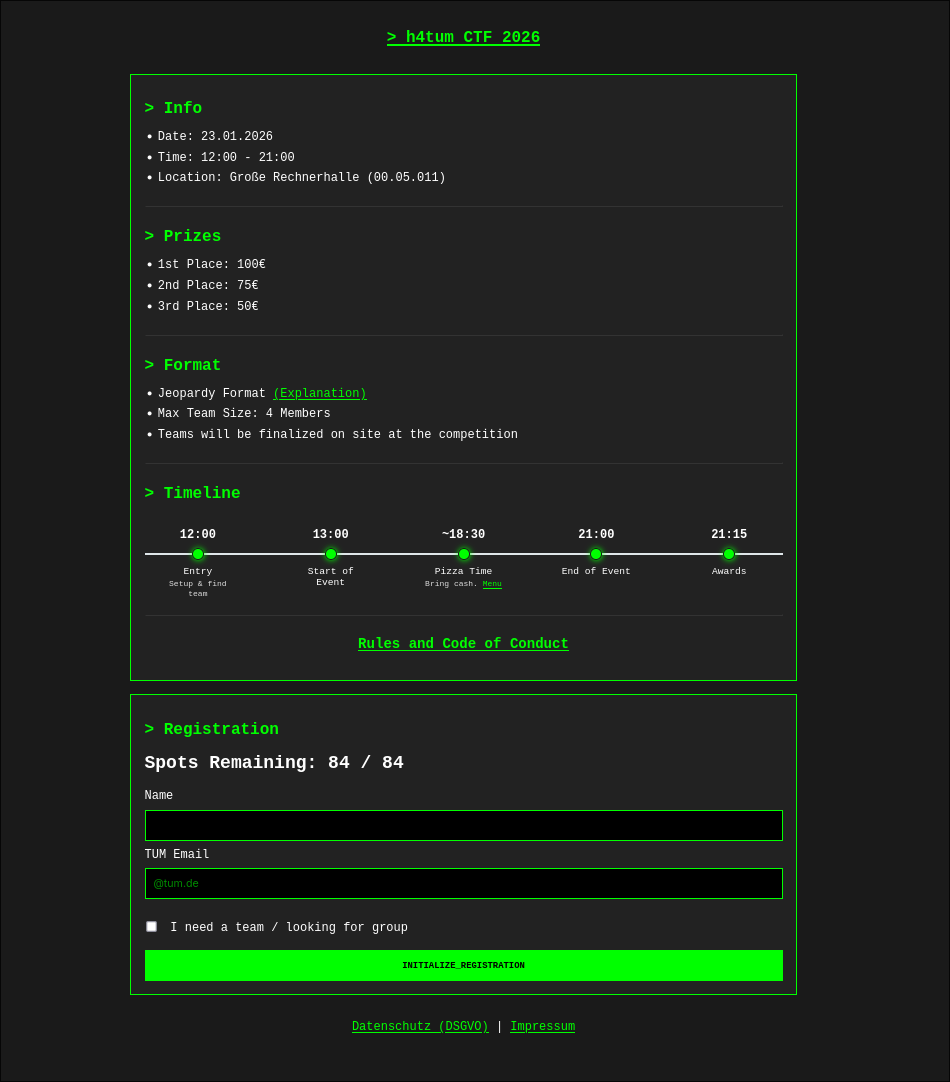Click the 'Bring cash.' caption

[451, 584]
